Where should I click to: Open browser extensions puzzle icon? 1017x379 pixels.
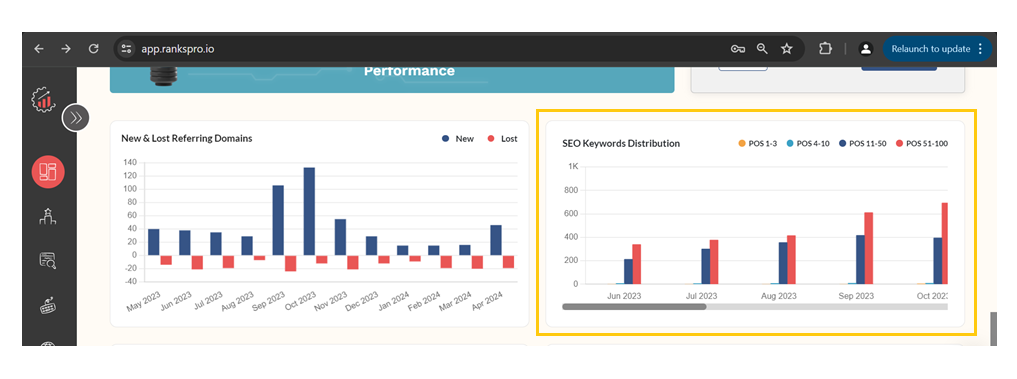[825, 49]
